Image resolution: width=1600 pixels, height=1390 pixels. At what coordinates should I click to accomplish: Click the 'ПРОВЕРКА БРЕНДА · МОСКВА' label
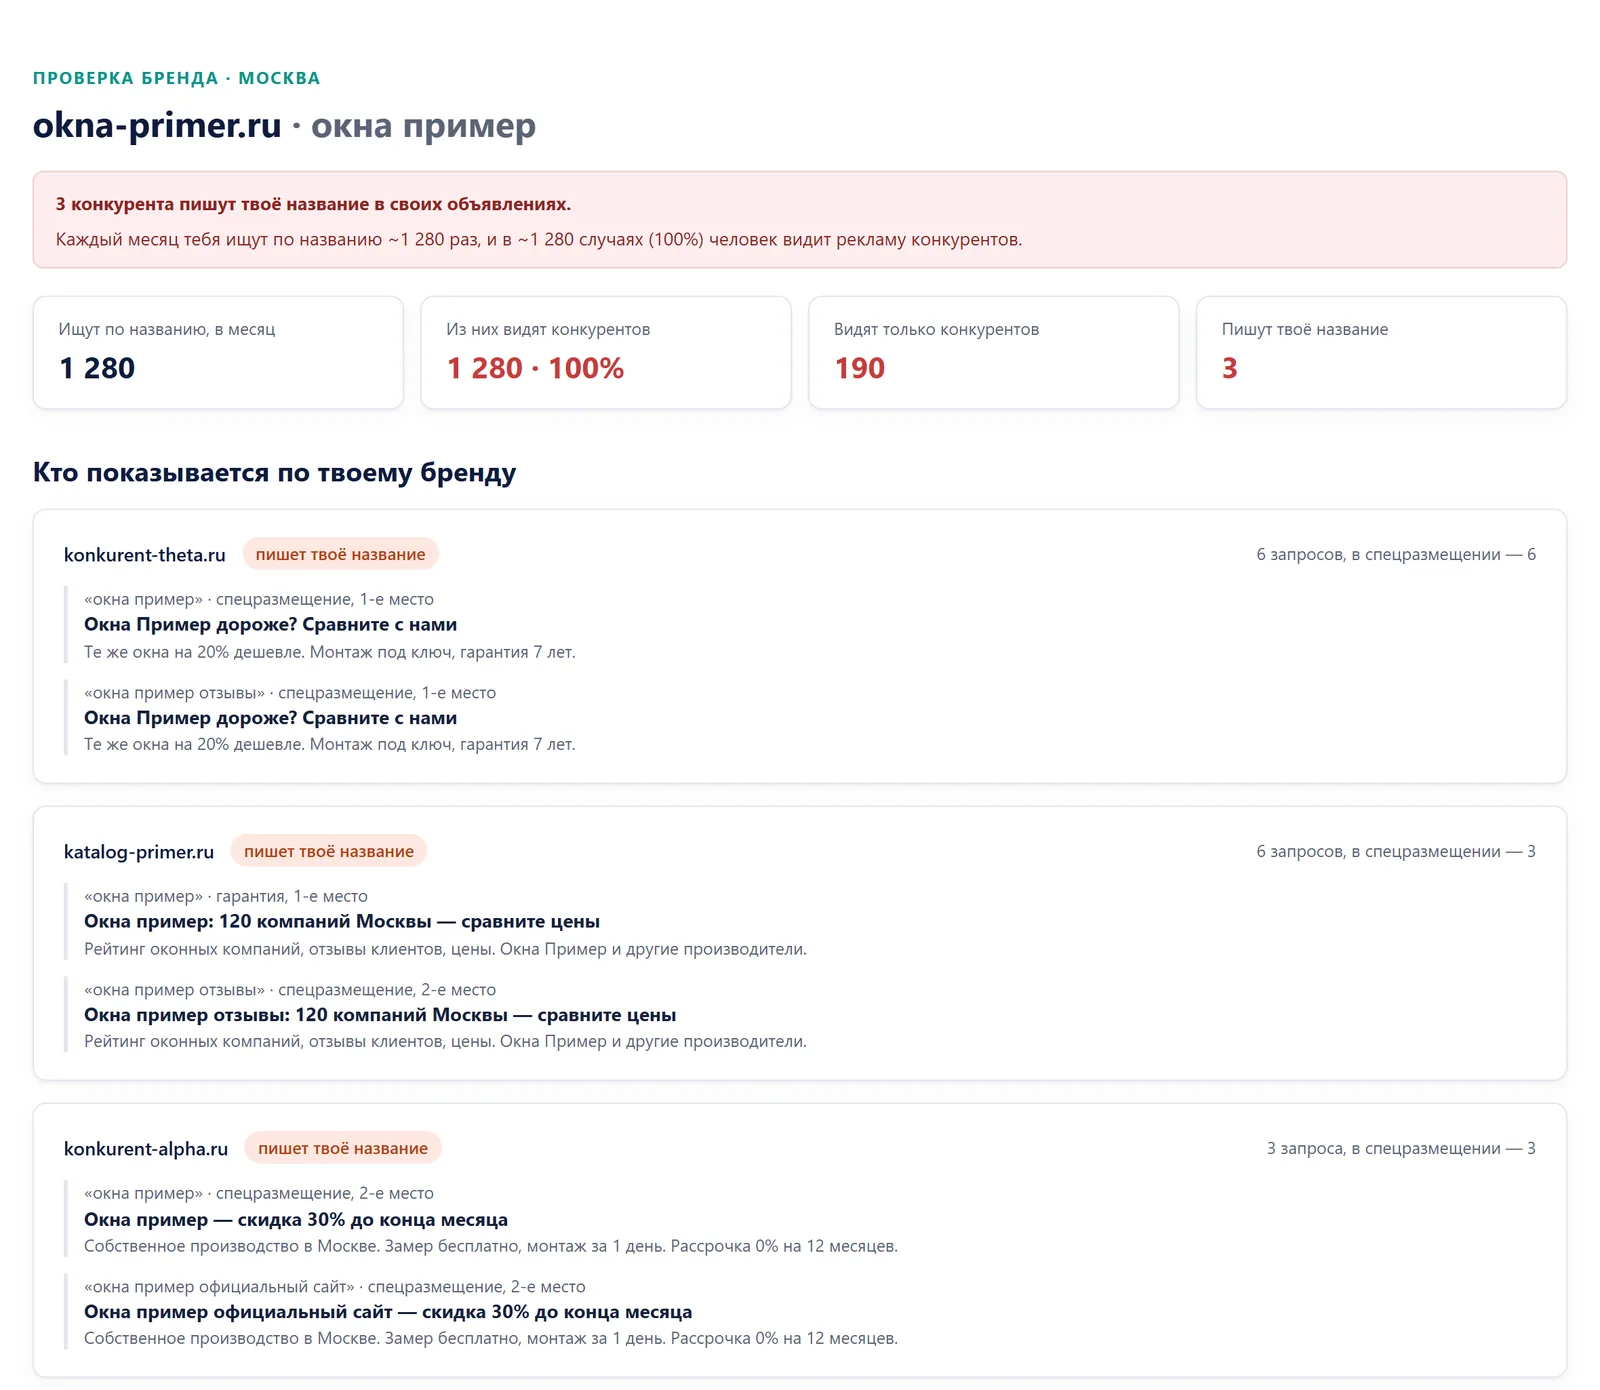[177, 78]
